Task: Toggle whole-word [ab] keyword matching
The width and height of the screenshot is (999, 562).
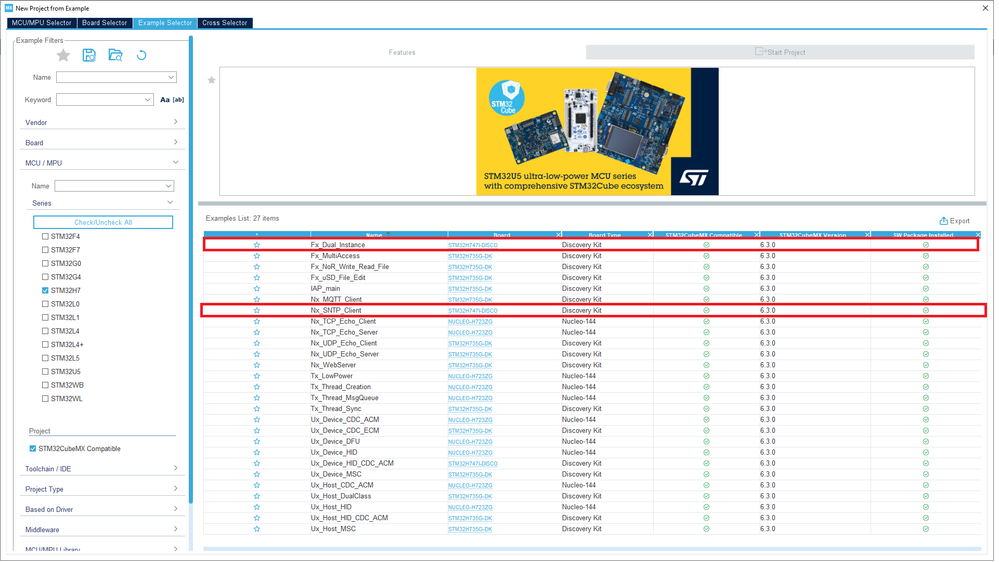Action: (178, 99)
